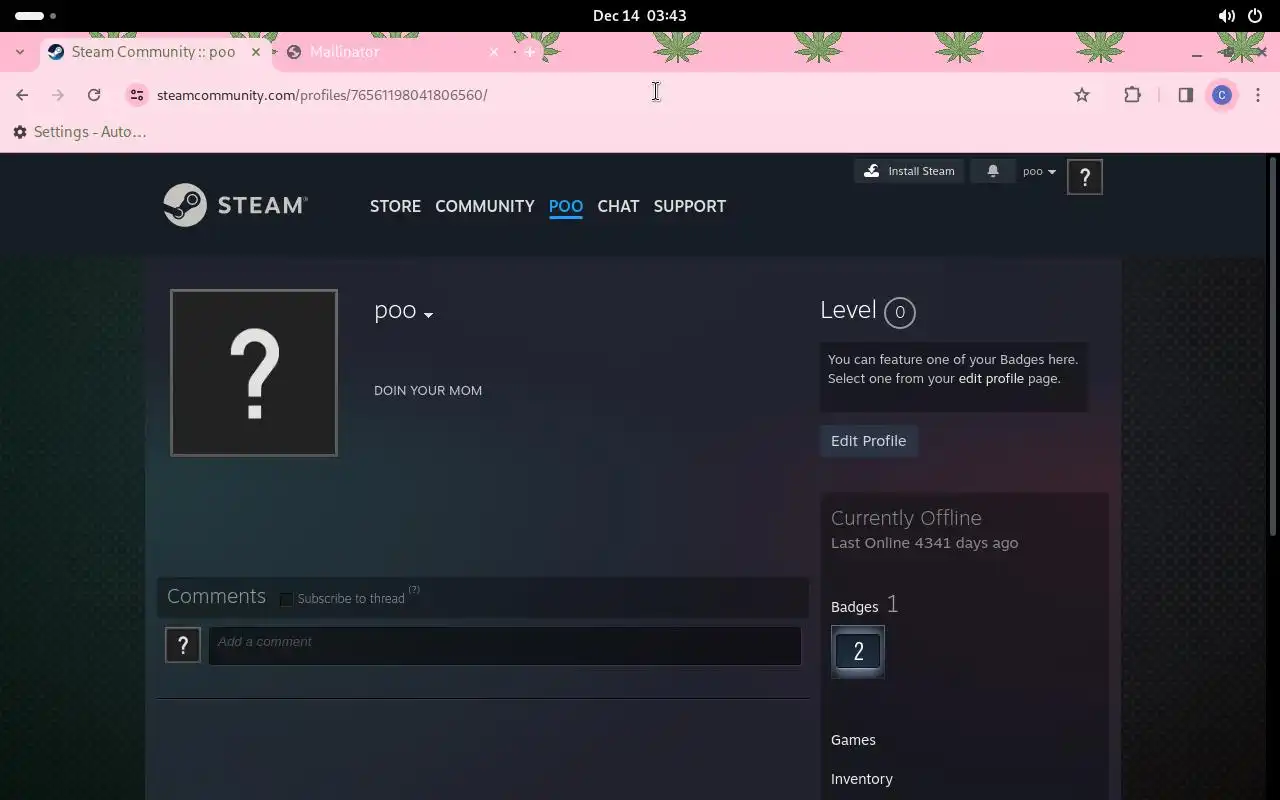The height and width of the screenshot is (800, 1280).
Task: Click the Install Steam button
Action: click(909, 171)
